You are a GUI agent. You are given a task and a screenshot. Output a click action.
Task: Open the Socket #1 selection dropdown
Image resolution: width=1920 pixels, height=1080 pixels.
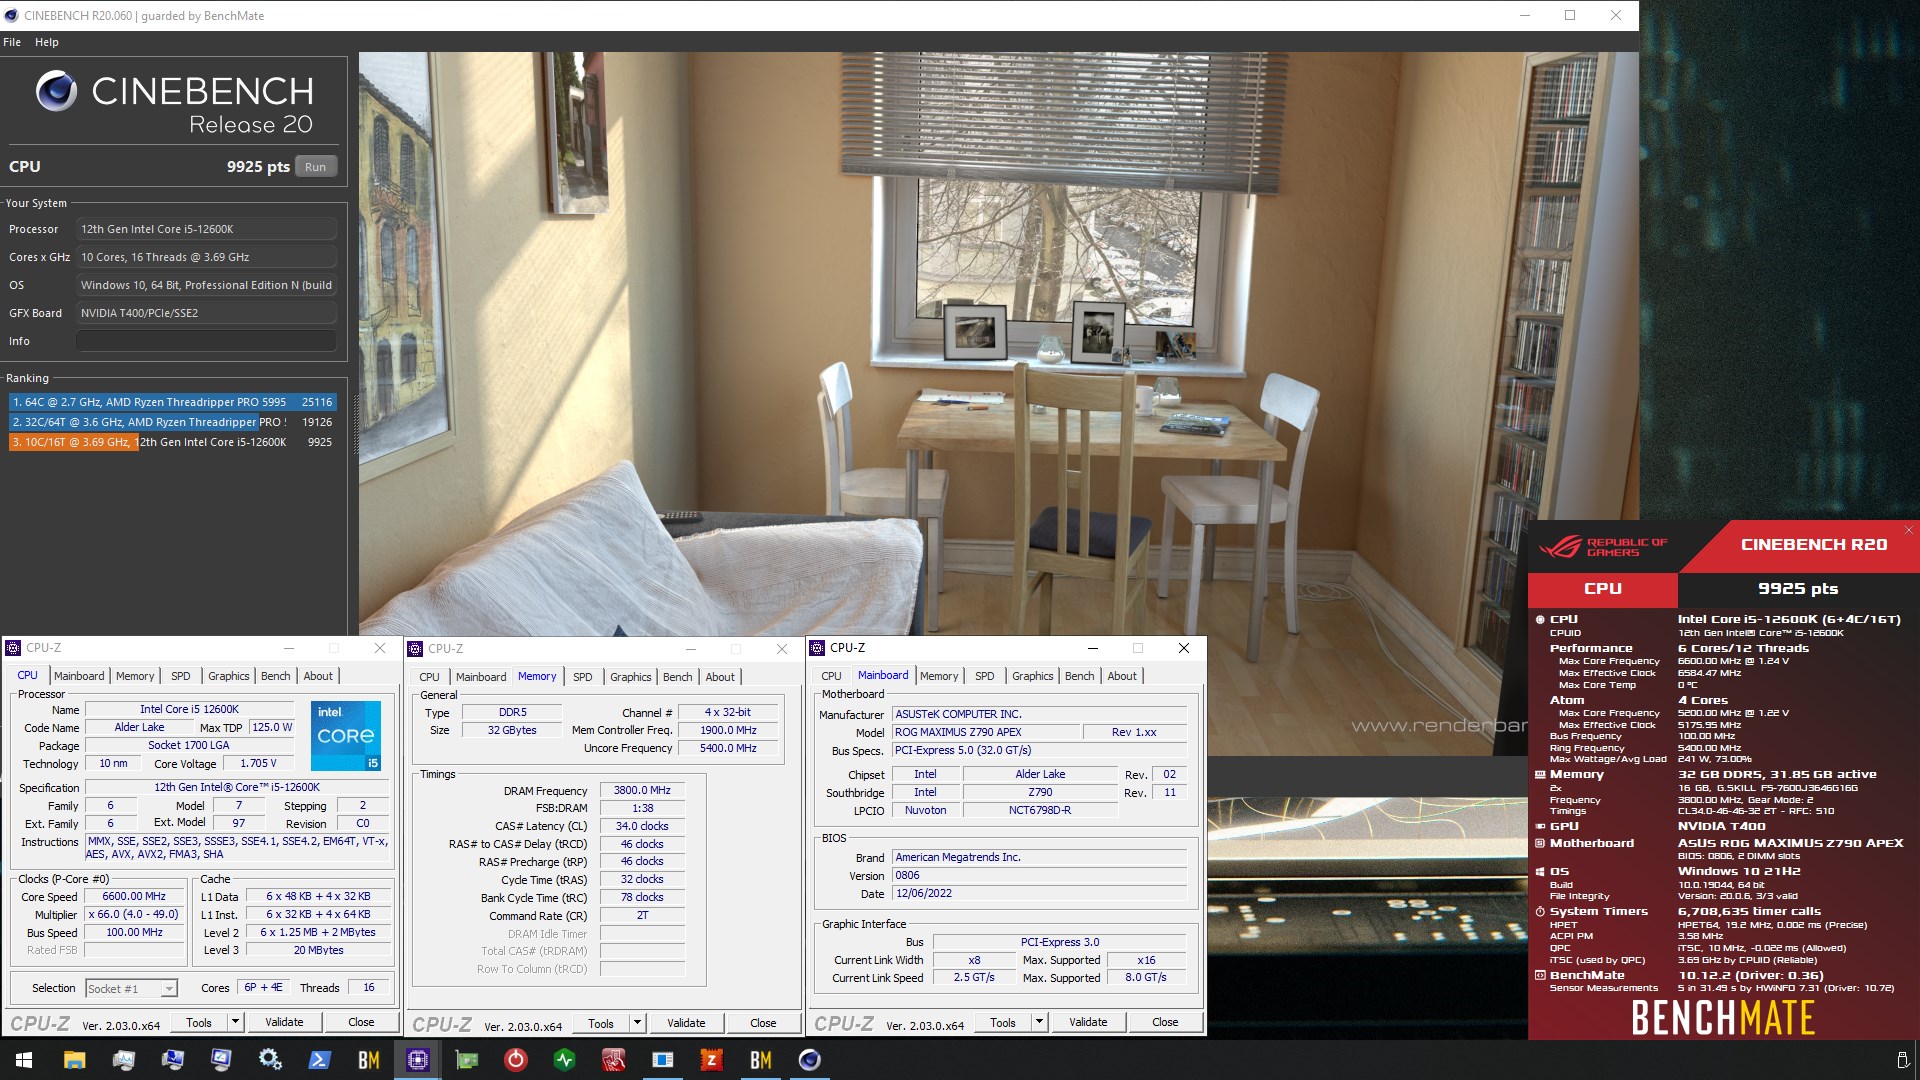(x=131, y=988)
